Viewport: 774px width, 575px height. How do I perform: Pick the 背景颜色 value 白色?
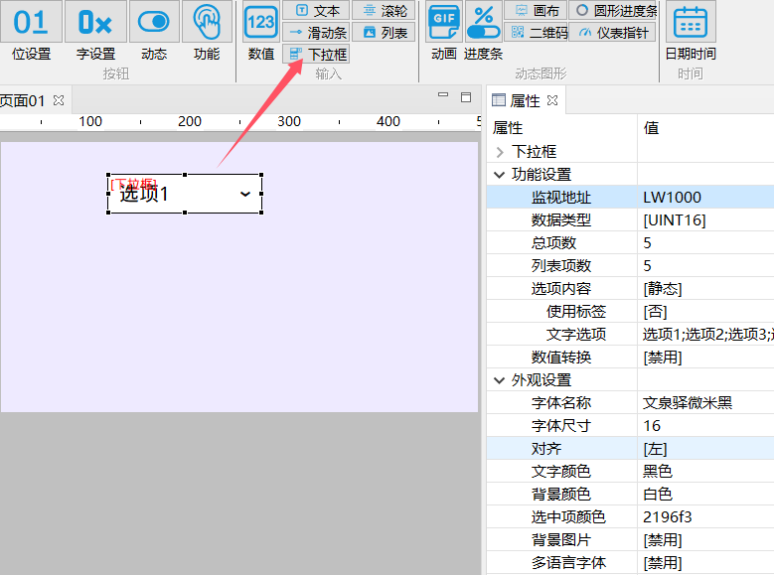point(706,494)
